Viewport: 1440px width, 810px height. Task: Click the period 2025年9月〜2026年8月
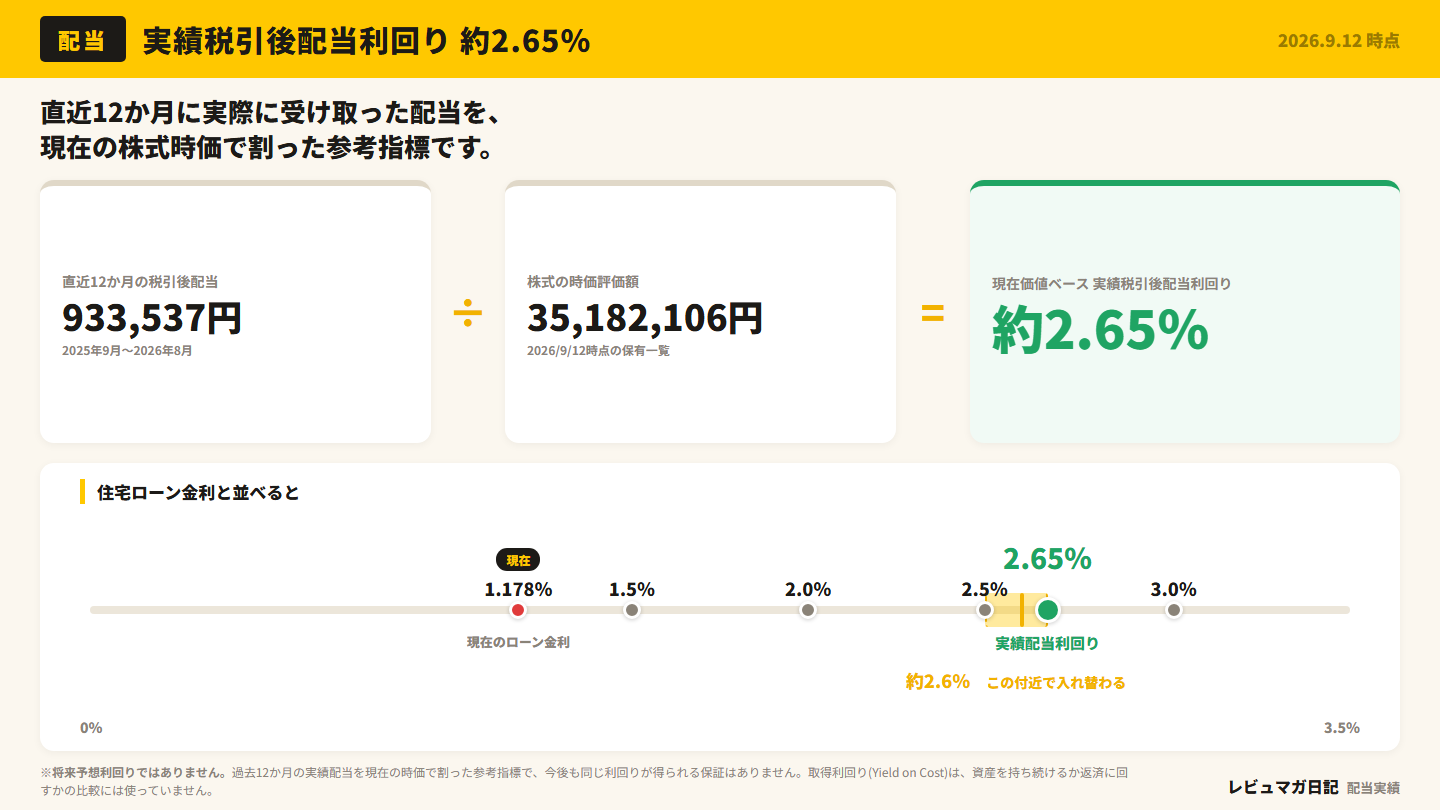[127, 351]
